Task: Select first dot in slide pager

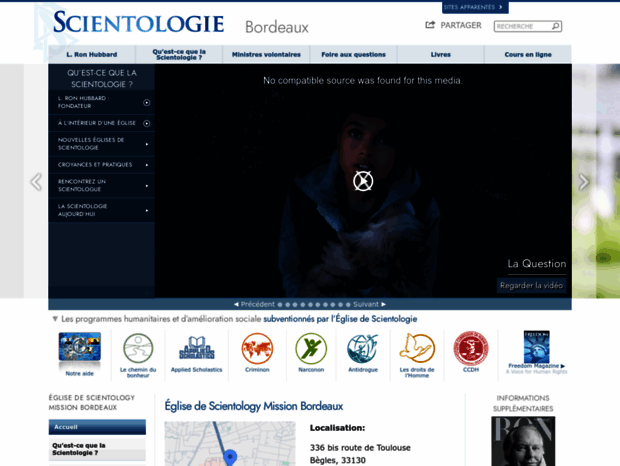Action: (x=280, y=305)
